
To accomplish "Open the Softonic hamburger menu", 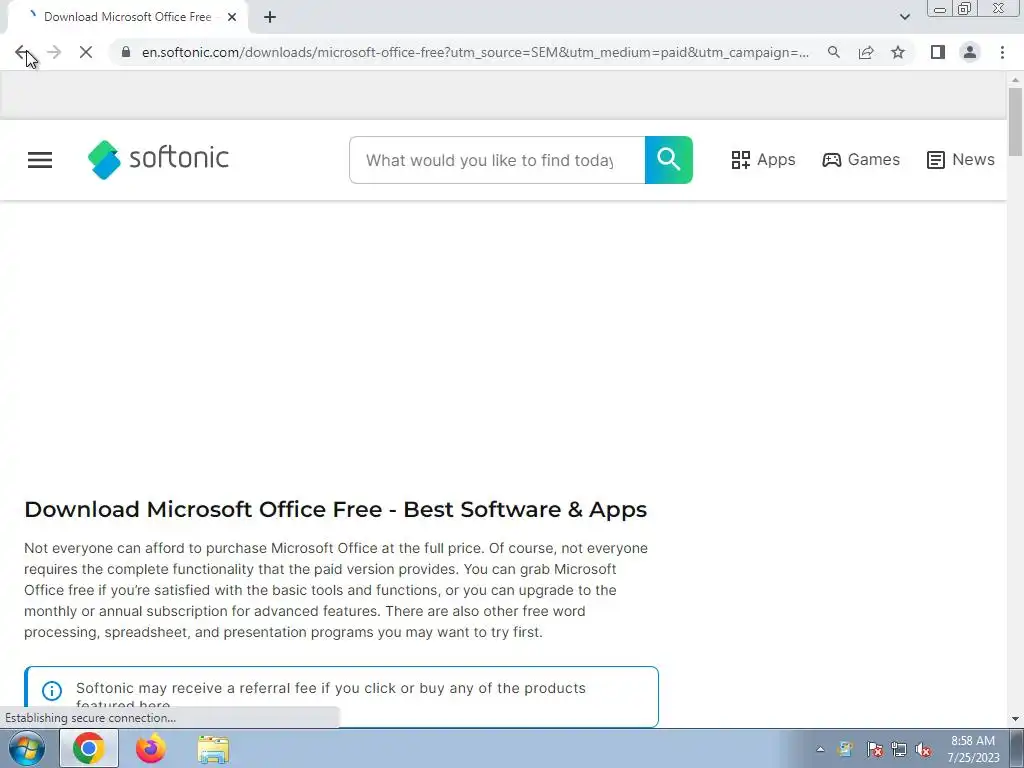I will [x=40, y=160].
